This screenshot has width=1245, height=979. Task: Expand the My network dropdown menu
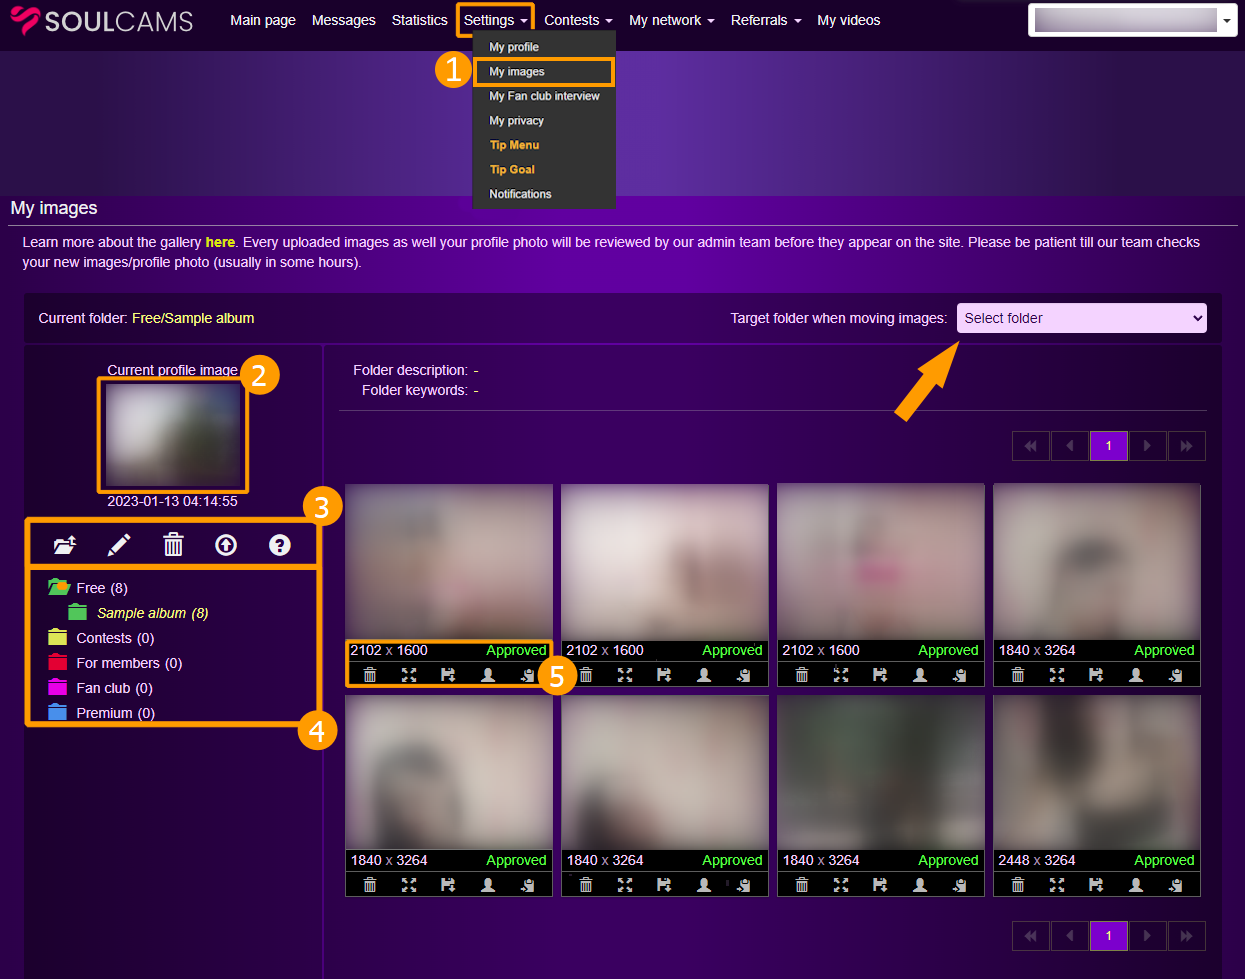tap(671, 20)
